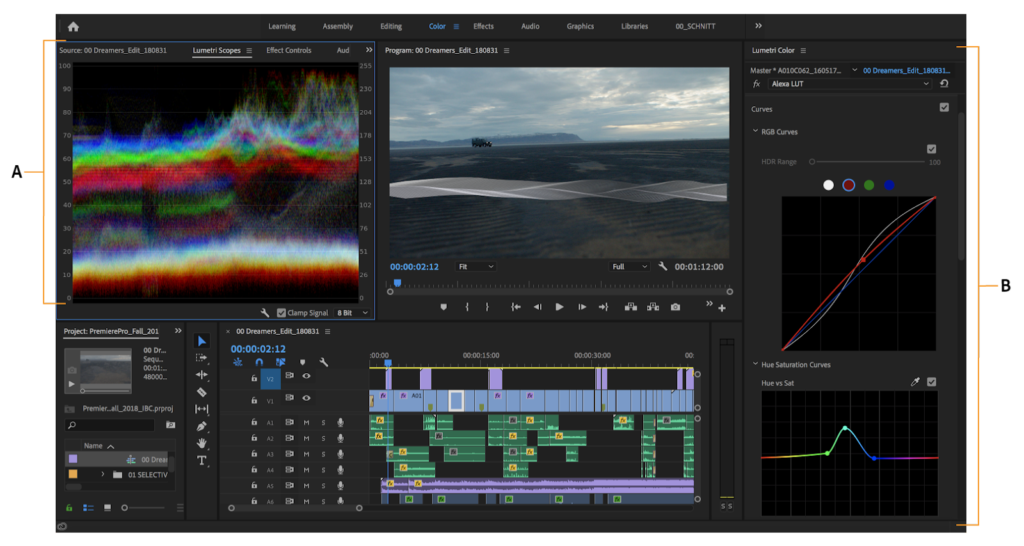This screenshot has height=546, width=1024.
Task: Open the Alexa LUT effect dropdown
Action: (x=850, y=84)
